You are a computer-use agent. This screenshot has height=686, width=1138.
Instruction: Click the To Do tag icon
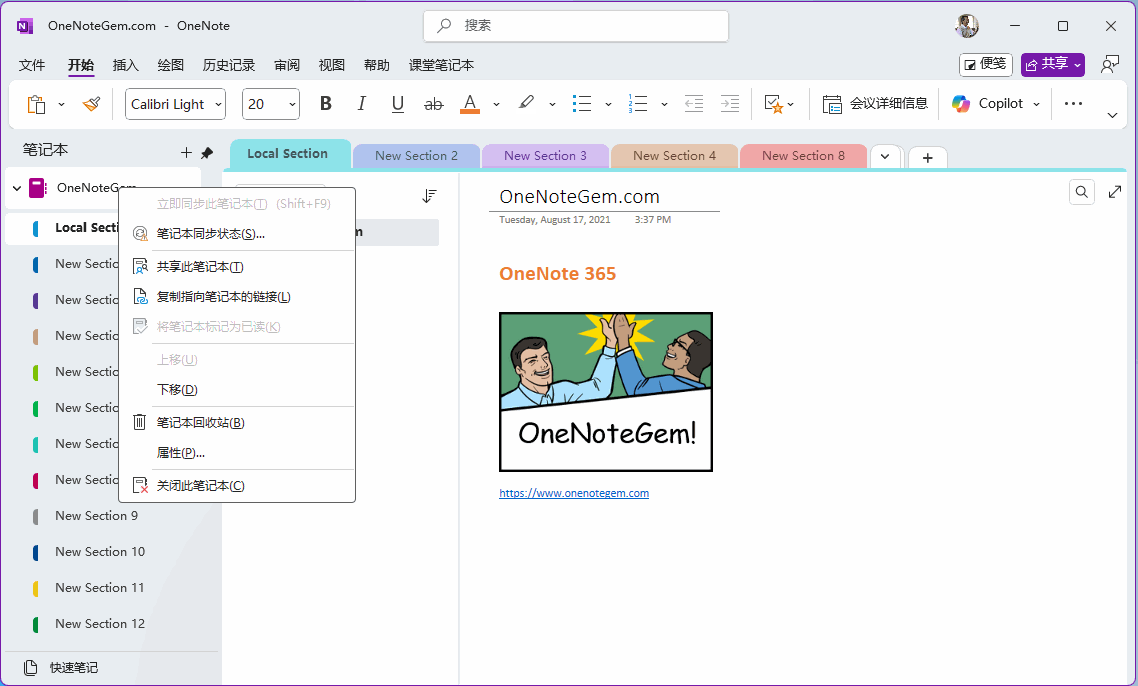point(774,104)
